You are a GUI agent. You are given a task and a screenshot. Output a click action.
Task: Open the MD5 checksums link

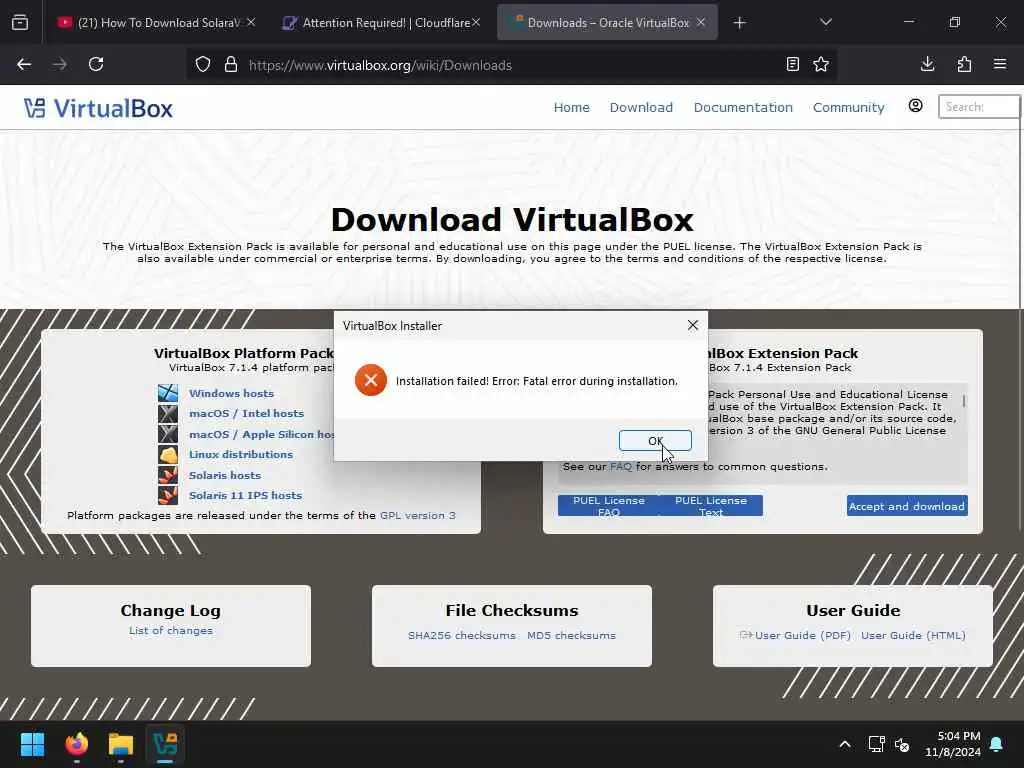[x=571, y=635]
